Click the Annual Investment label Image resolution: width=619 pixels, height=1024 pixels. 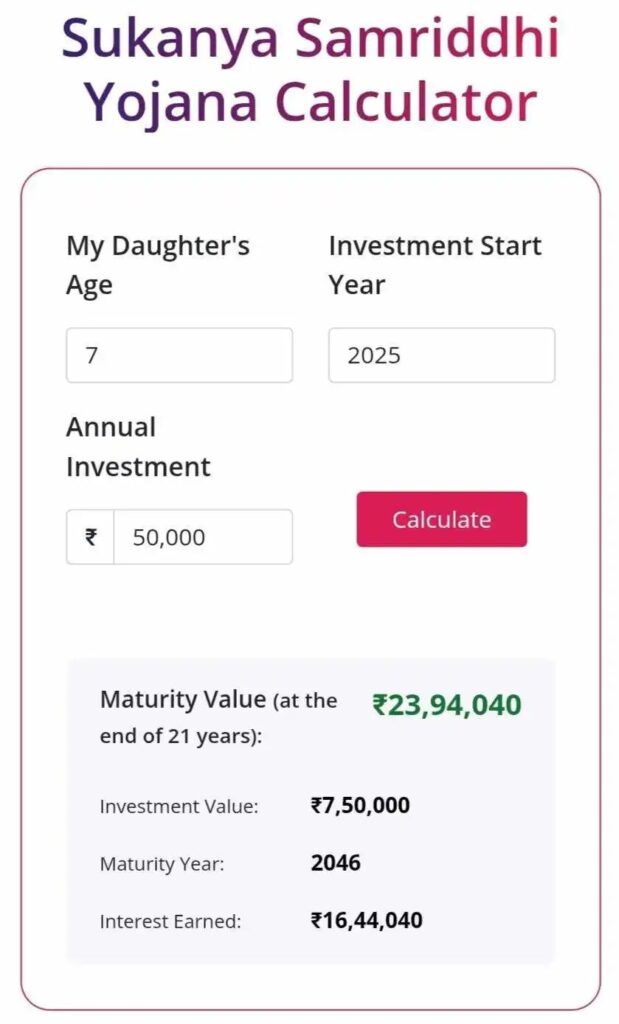pyautogui.click(x=138, y=447)
